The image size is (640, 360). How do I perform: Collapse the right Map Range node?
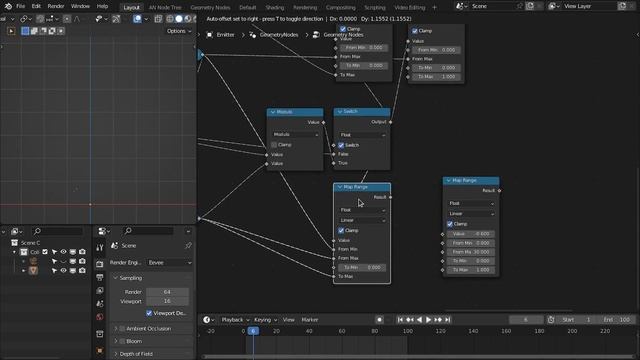click(449, 180)
